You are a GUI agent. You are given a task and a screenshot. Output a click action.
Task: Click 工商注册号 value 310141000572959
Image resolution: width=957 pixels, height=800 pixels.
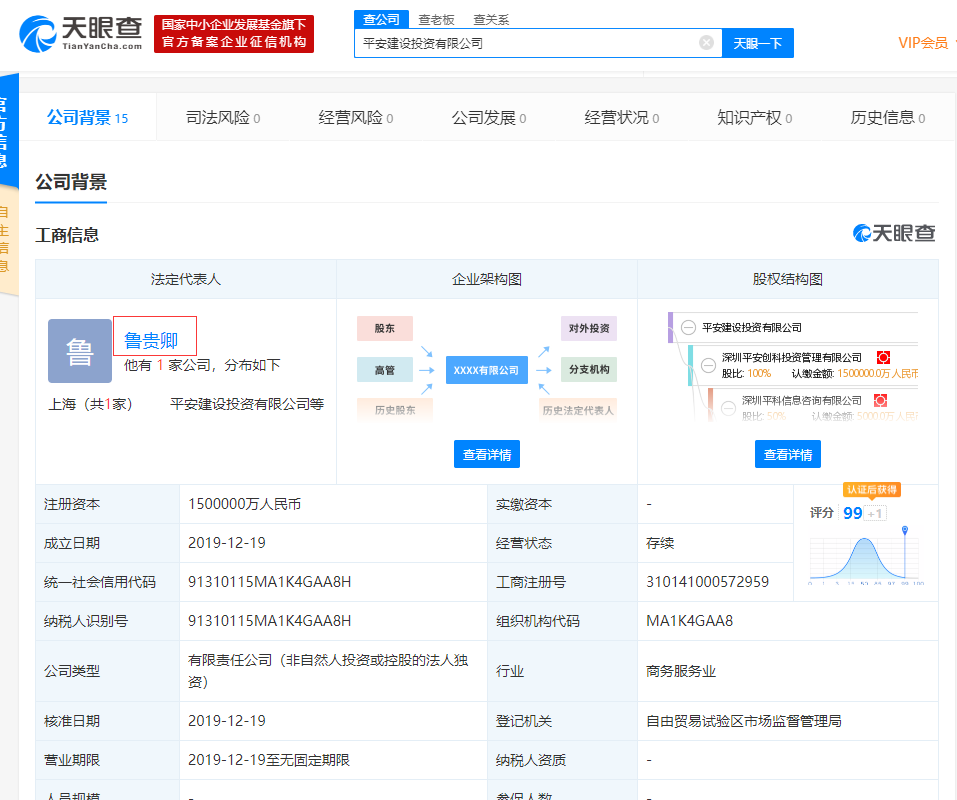pyautogui.click(x=707, y=582)
